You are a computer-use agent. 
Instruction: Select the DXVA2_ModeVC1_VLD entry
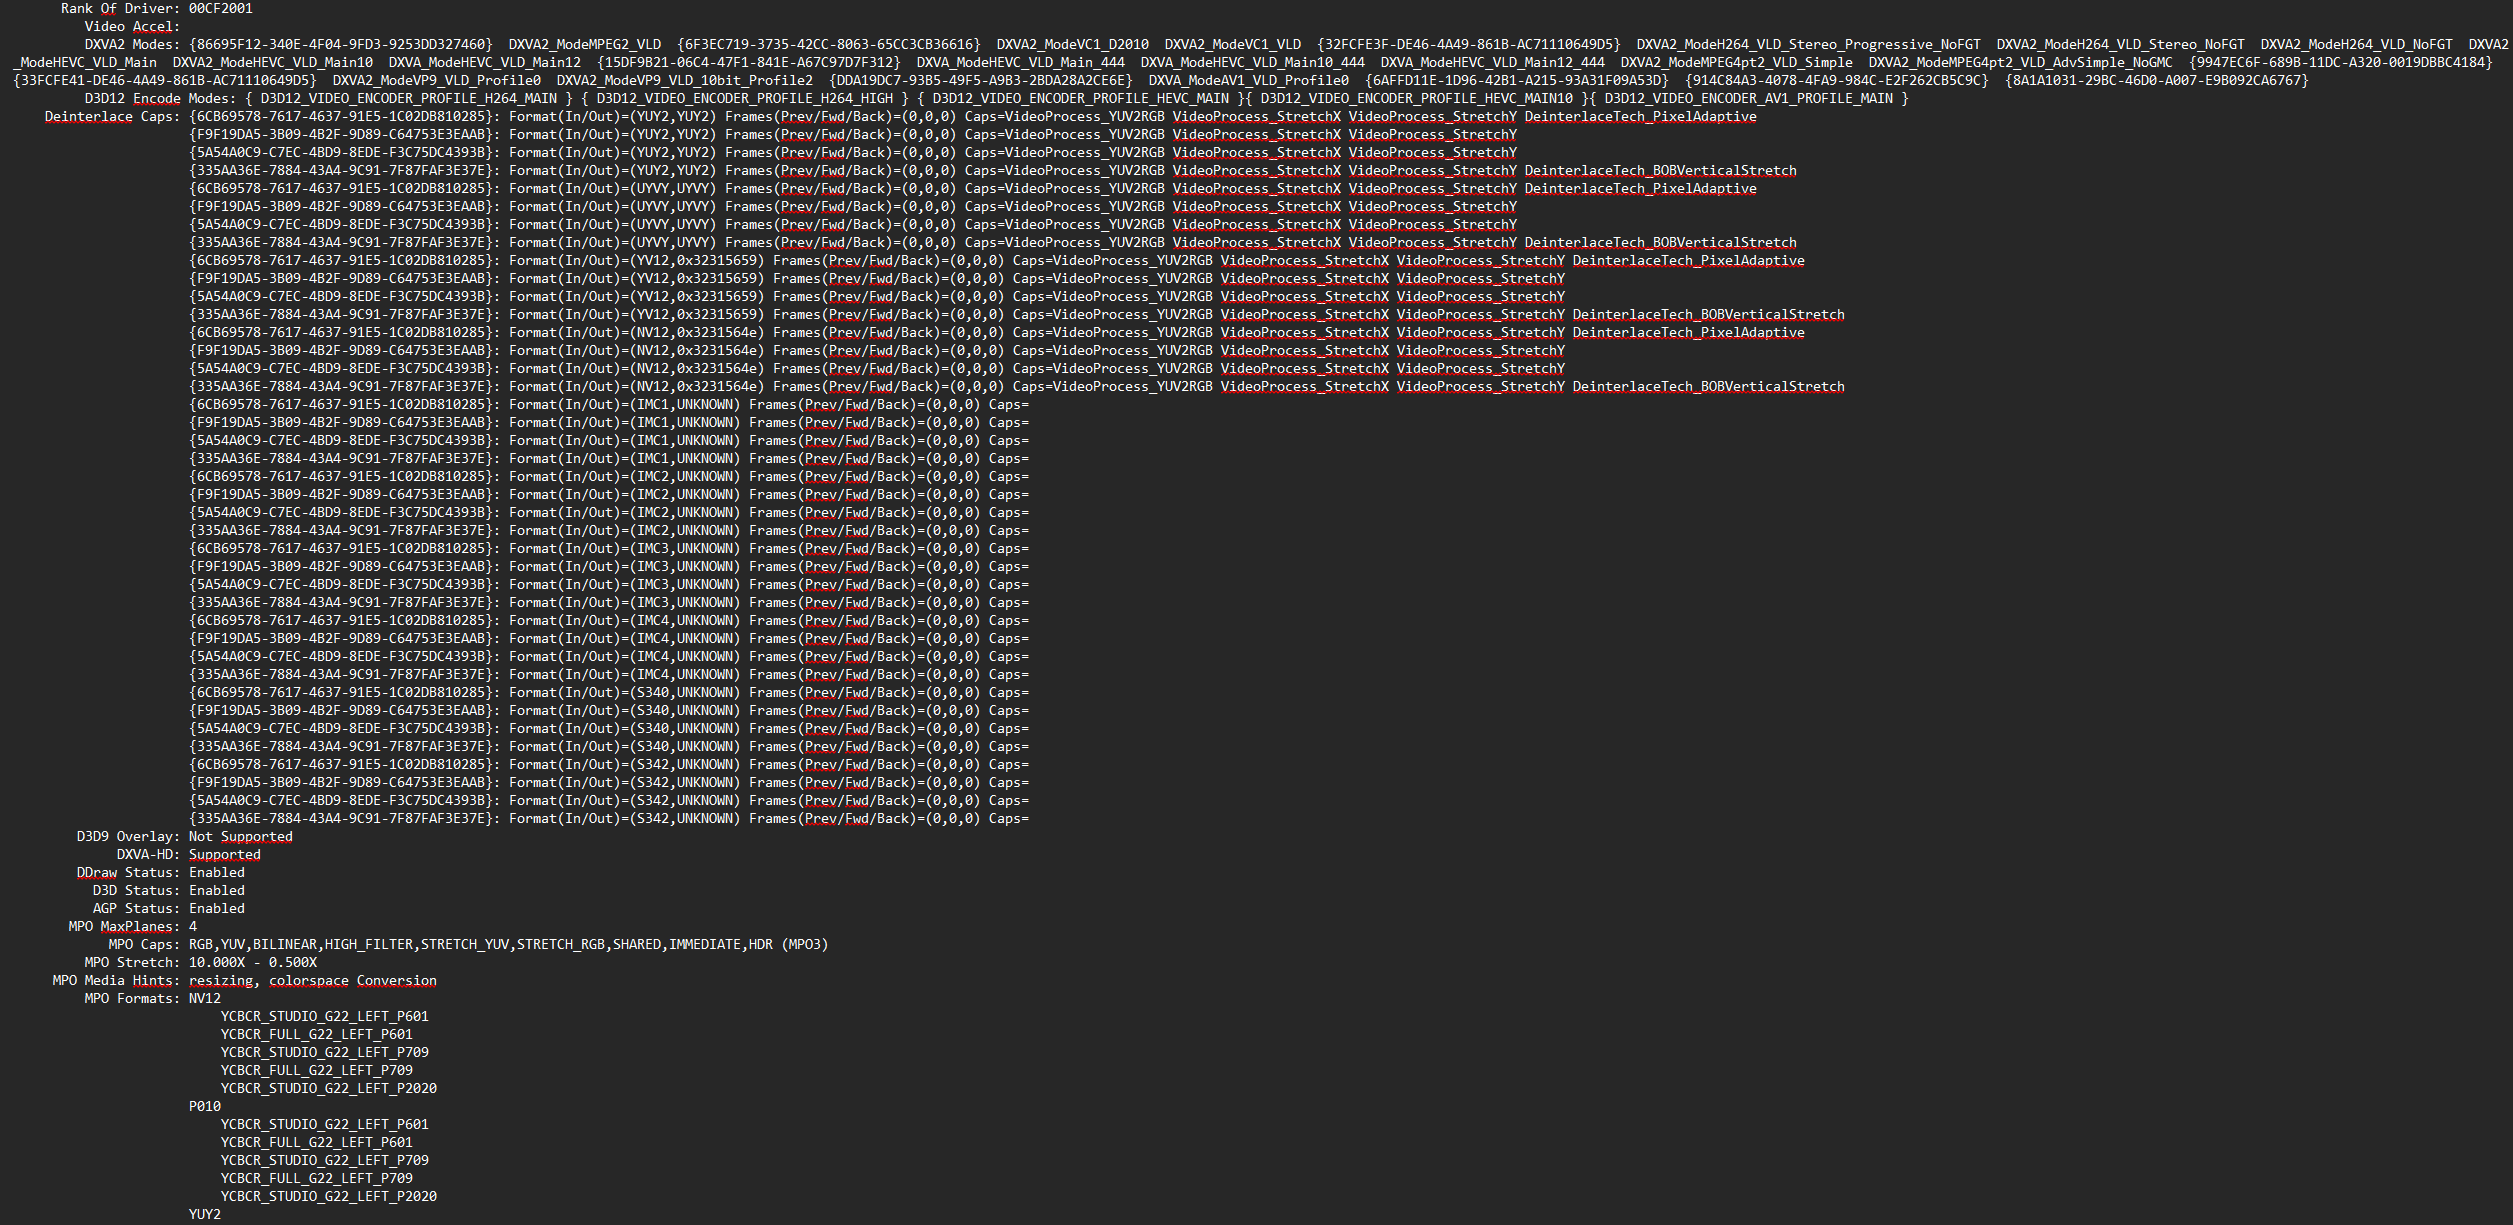pyautogui.click(x=1232, y=44)
